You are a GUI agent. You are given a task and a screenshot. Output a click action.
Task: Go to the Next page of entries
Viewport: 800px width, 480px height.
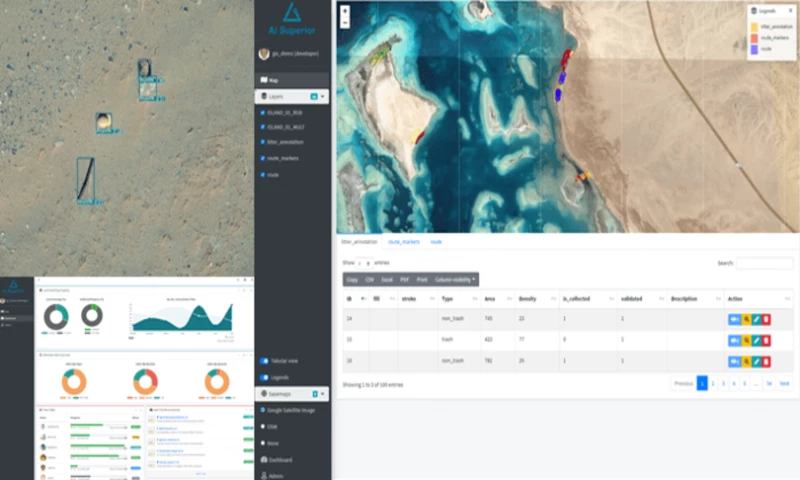[x=785, y=383]
